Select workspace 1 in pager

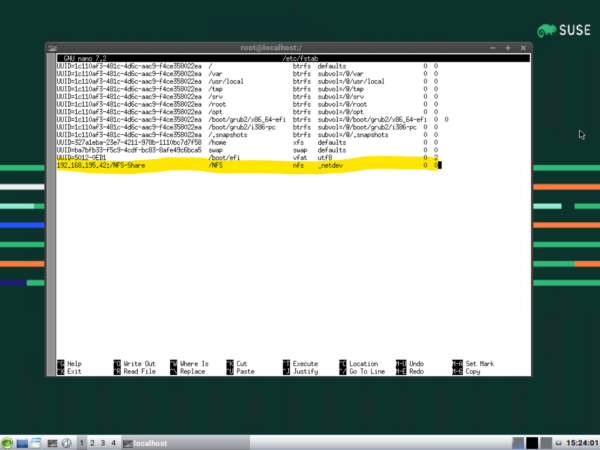[82, 443]
